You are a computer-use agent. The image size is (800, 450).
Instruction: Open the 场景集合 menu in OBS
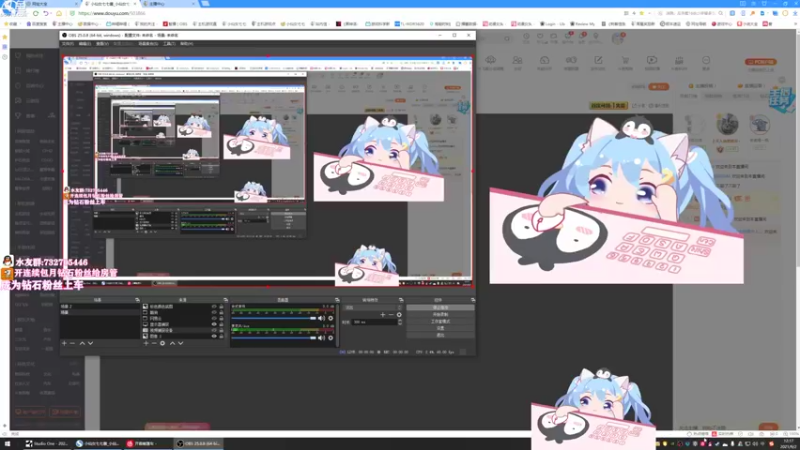(x=148, y=44)
